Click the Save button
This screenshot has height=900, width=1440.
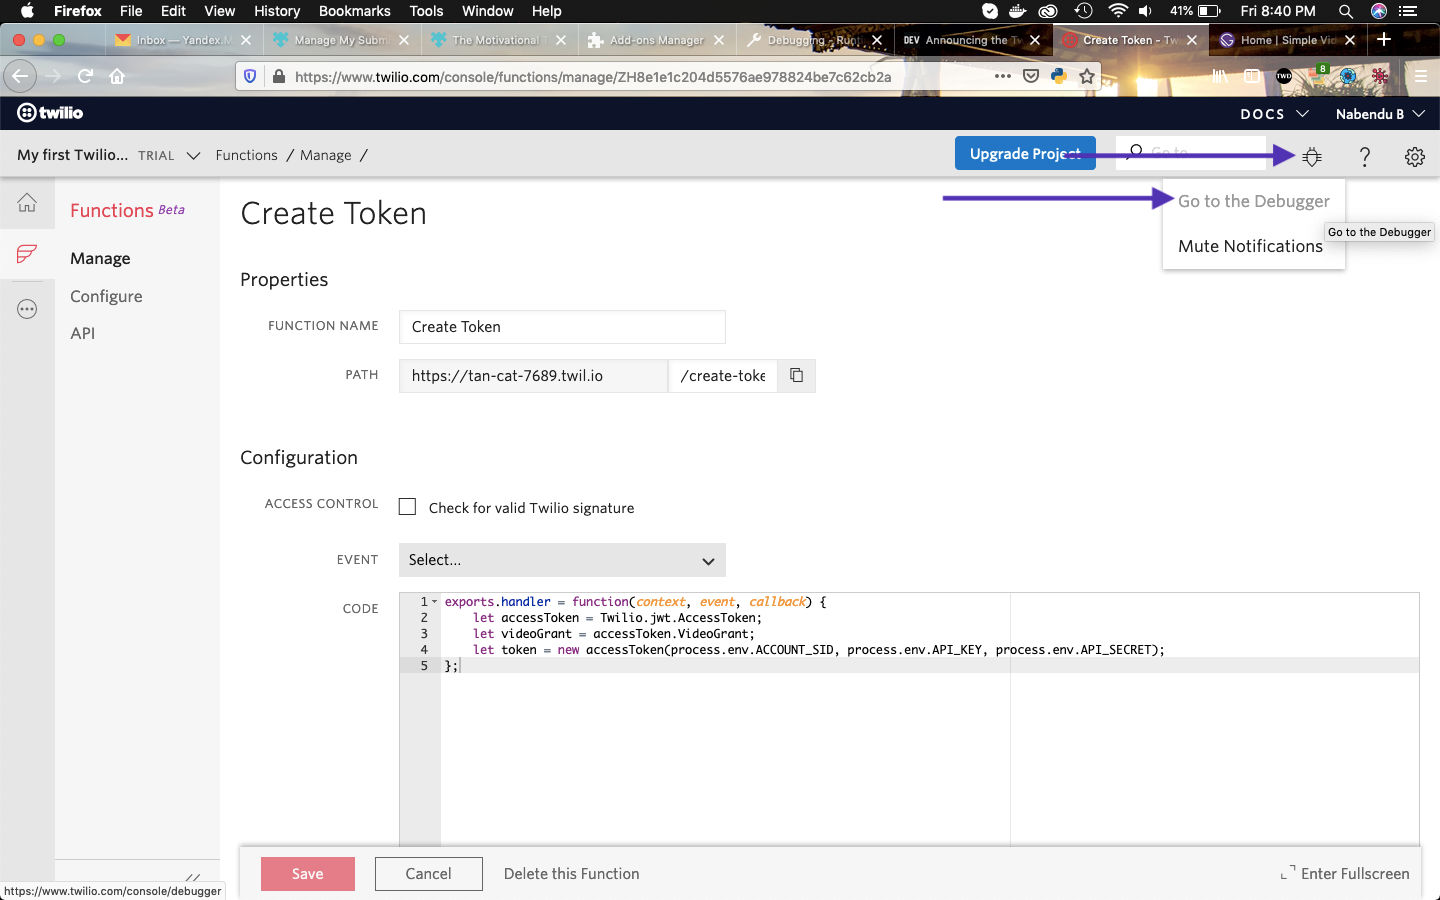pos(308,874)
